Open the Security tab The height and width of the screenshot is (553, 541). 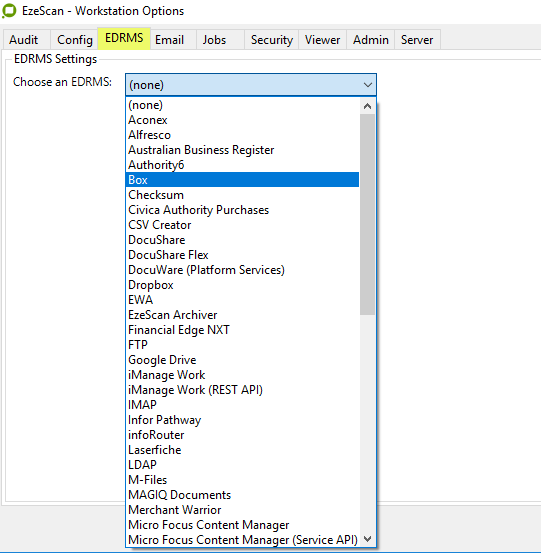[x=272, y=40]
